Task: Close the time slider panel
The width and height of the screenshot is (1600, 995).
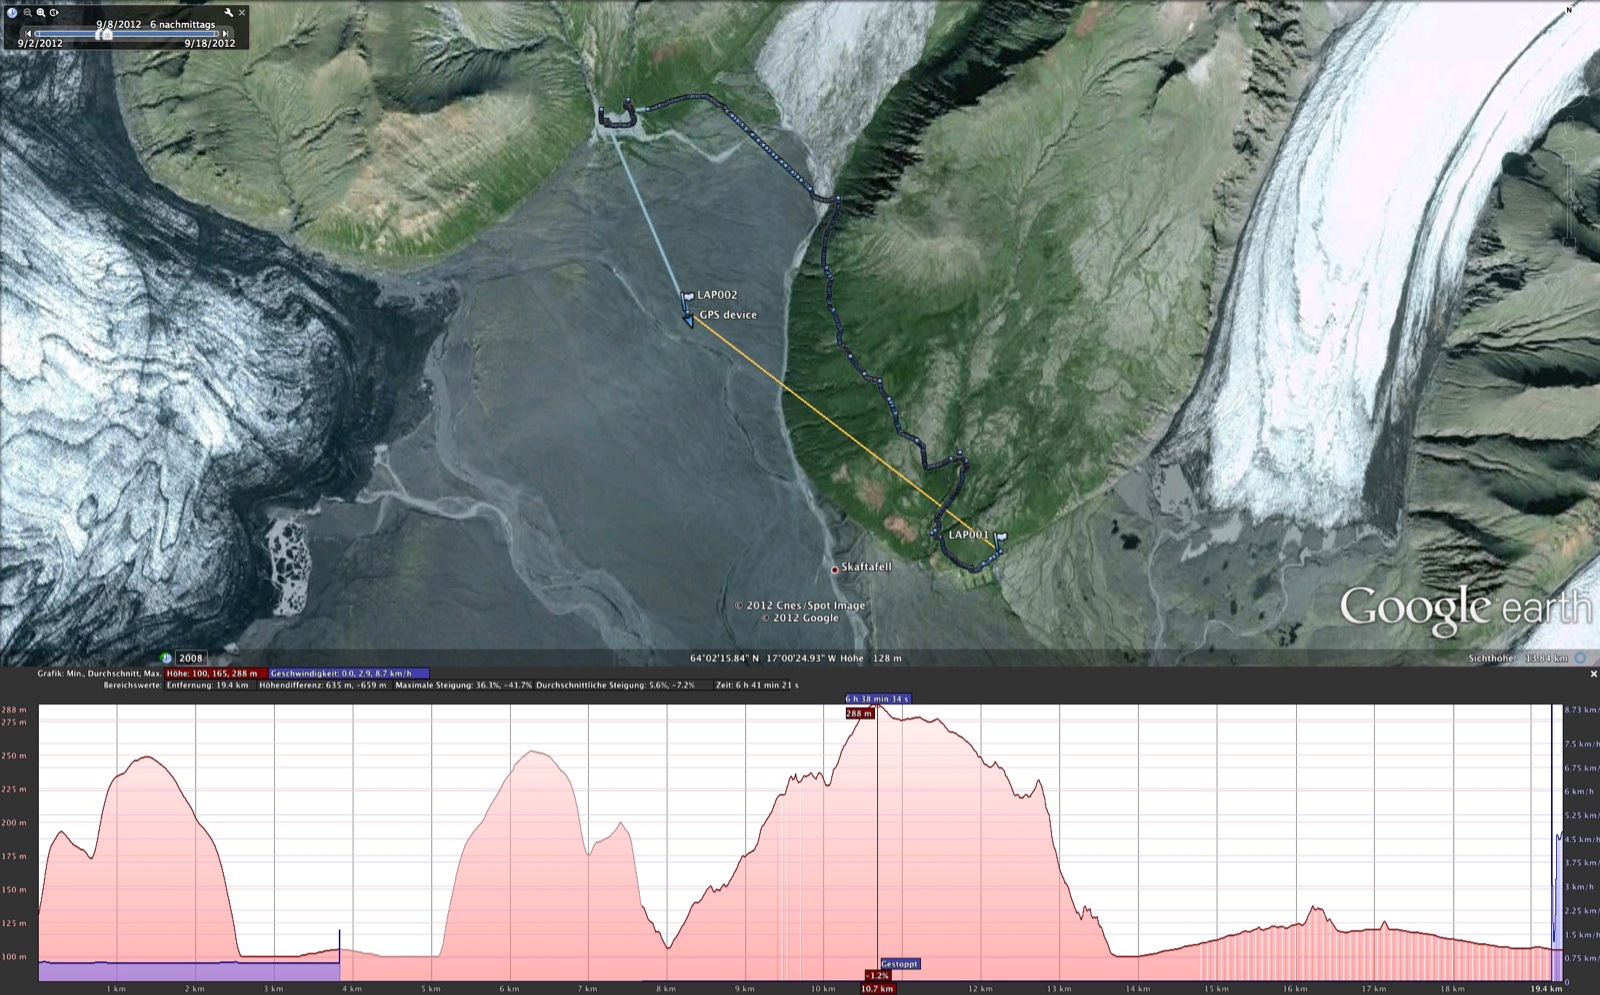Action: coord(242,12)
